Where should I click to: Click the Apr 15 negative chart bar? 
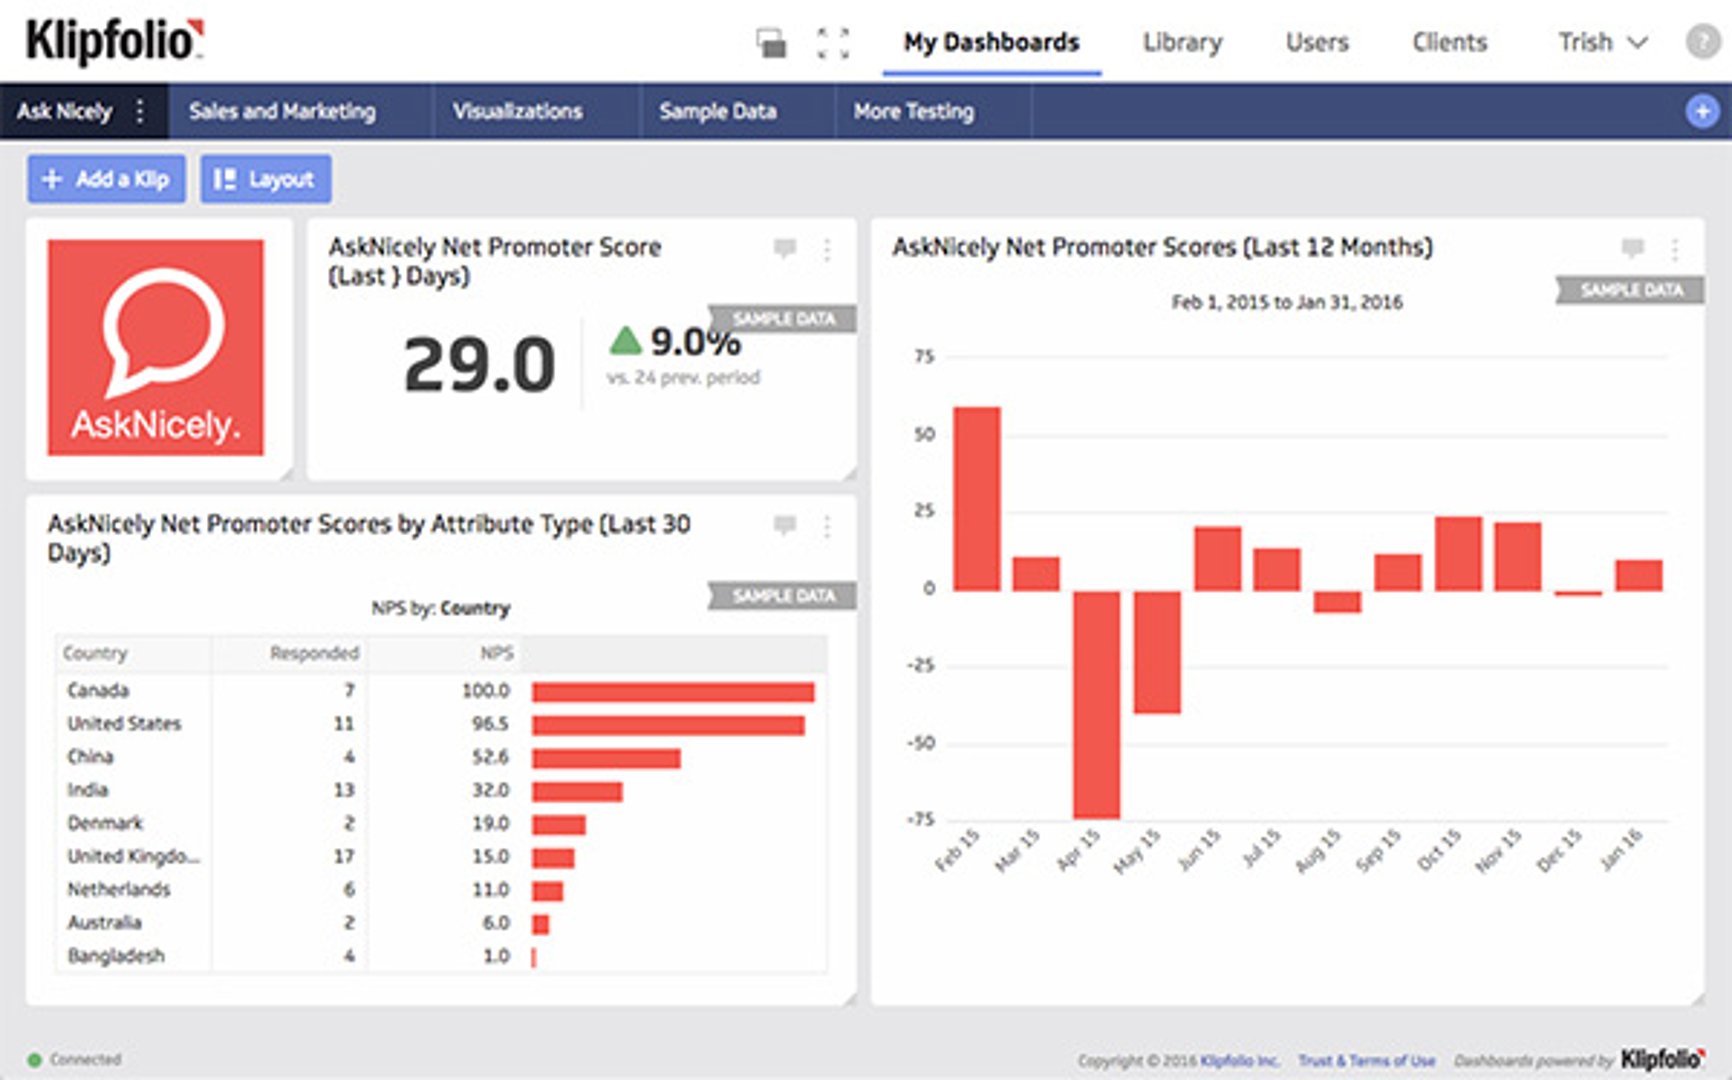1096,704
